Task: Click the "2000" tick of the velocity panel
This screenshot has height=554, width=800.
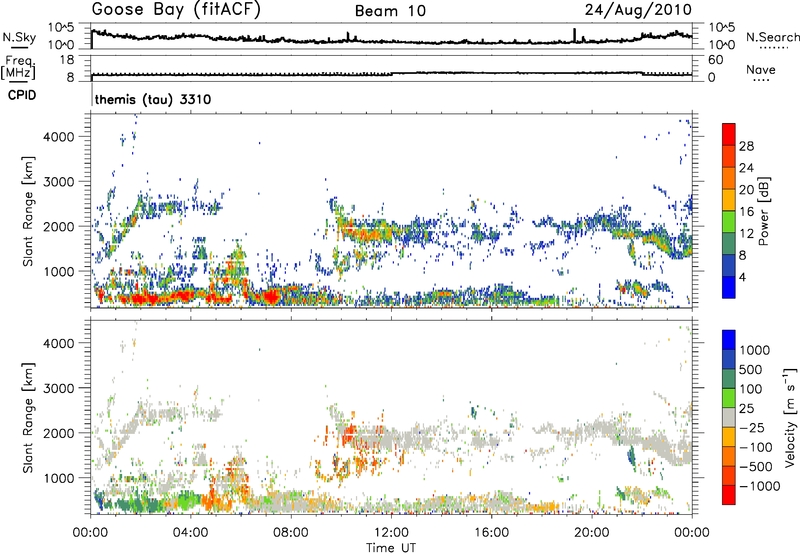Action: click(x=59, y=433)
